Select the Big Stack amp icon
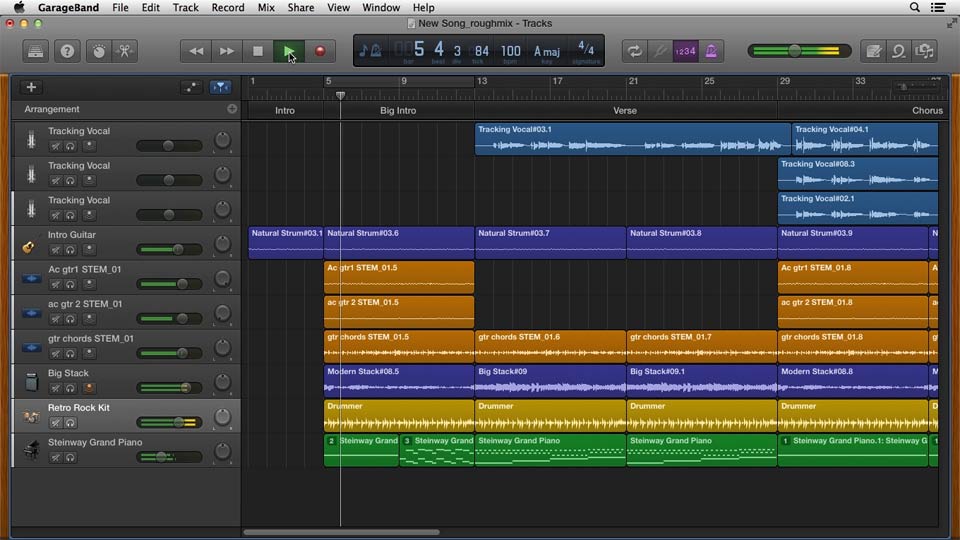 point(31,381)
